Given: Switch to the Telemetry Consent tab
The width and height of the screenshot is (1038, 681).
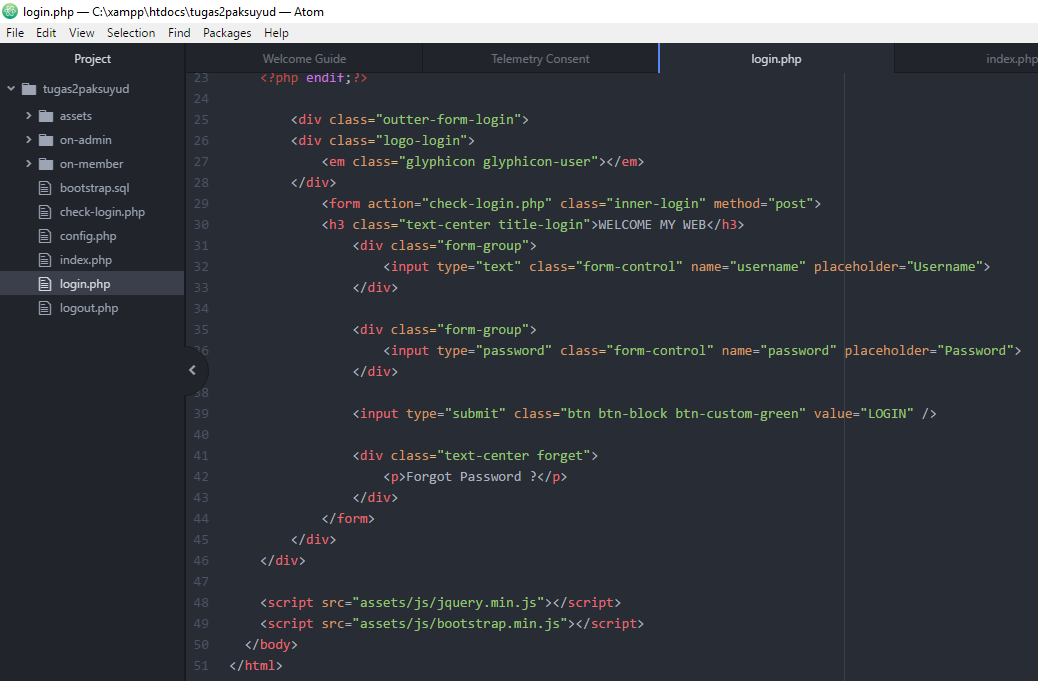Looking at the screenshot, I should coord(540,59).
